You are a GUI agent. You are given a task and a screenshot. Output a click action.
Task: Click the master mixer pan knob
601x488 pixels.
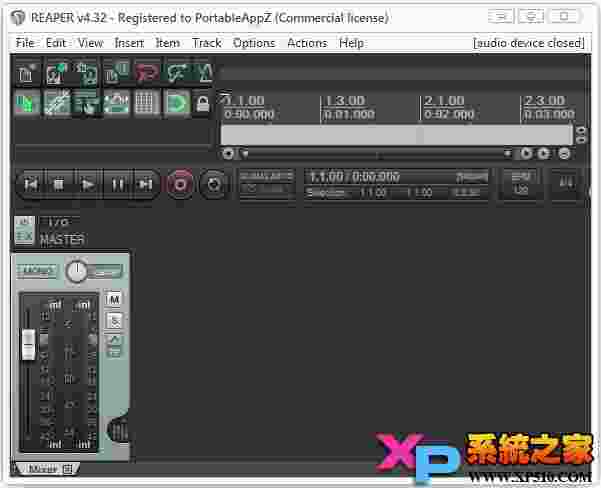pos(76,271)
